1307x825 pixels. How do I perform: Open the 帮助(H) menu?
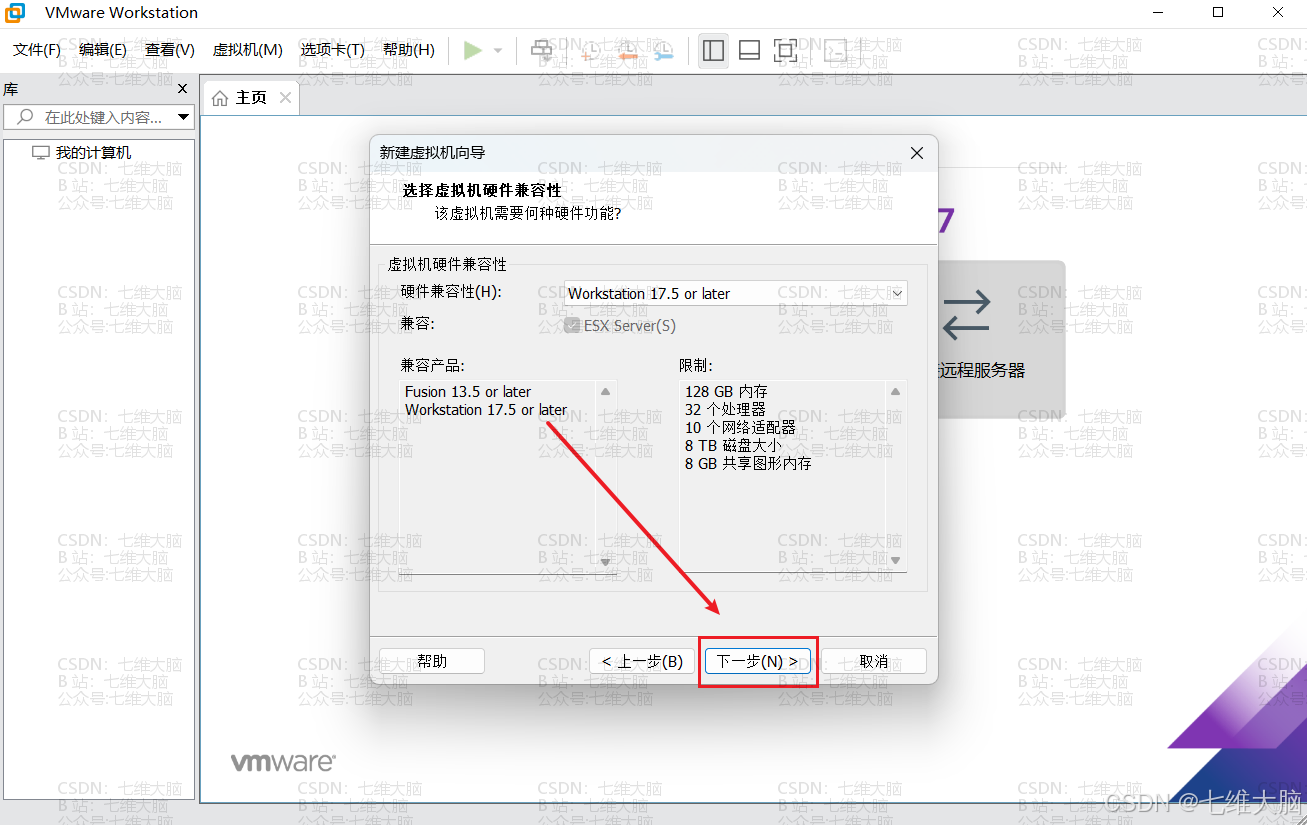click(409, 50)
